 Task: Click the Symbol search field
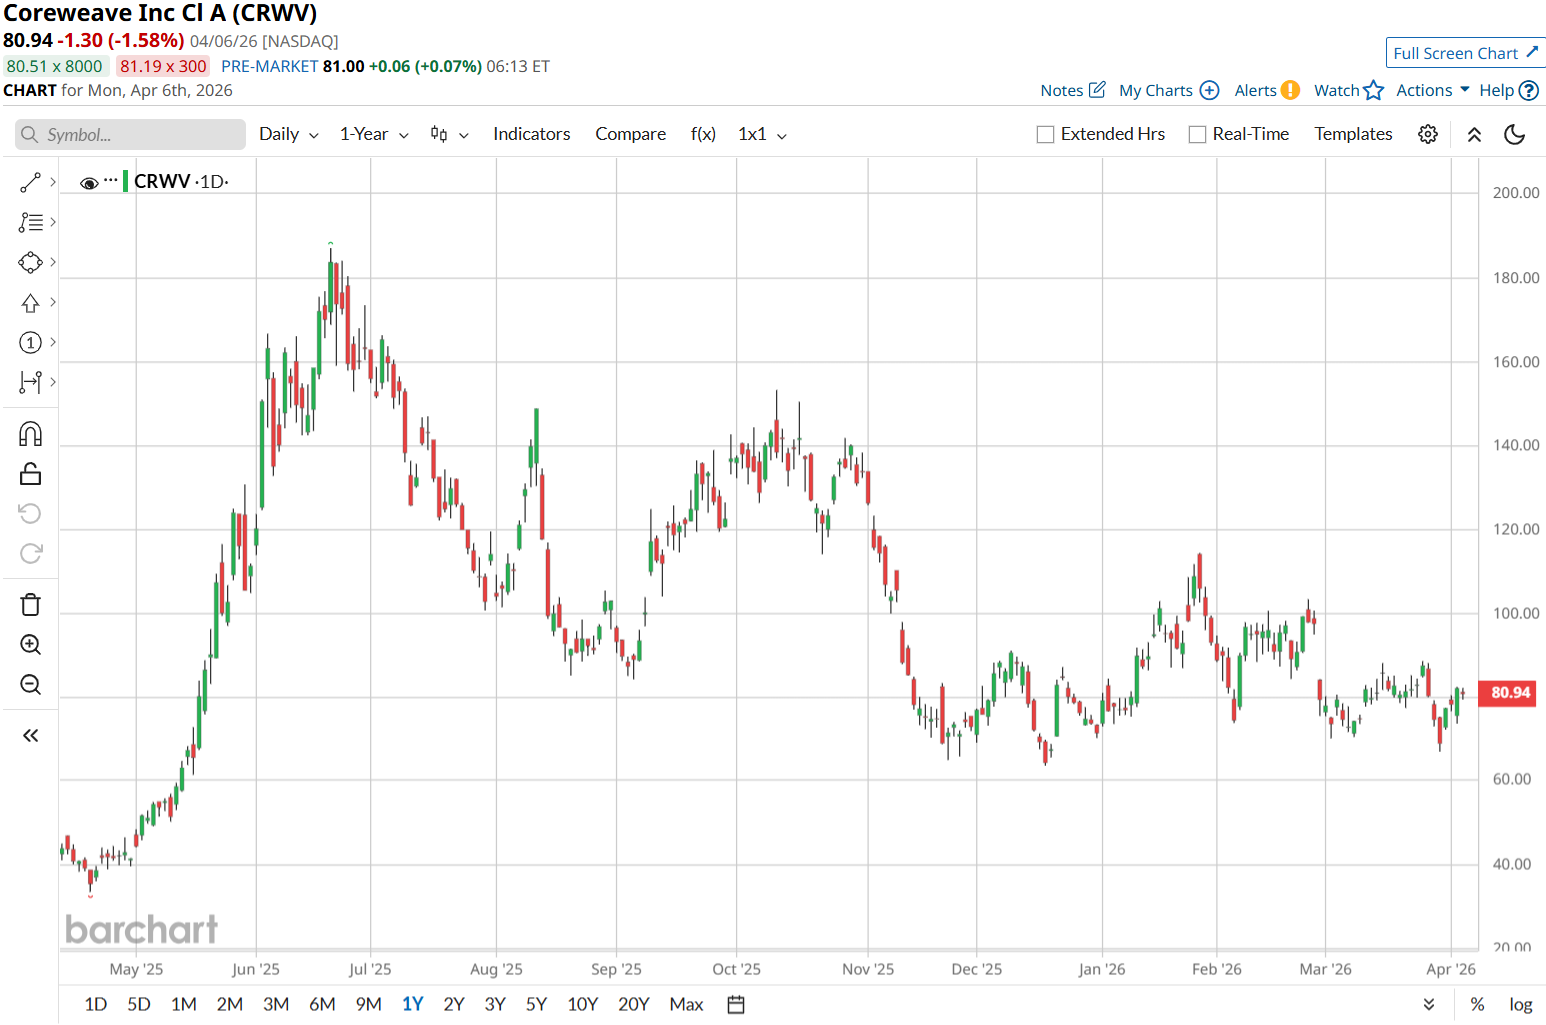click(130, 135)
